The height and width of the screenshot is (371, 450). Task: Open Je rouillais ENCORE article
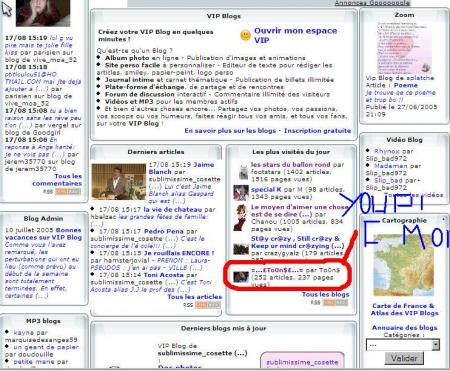tap(179, 253)
